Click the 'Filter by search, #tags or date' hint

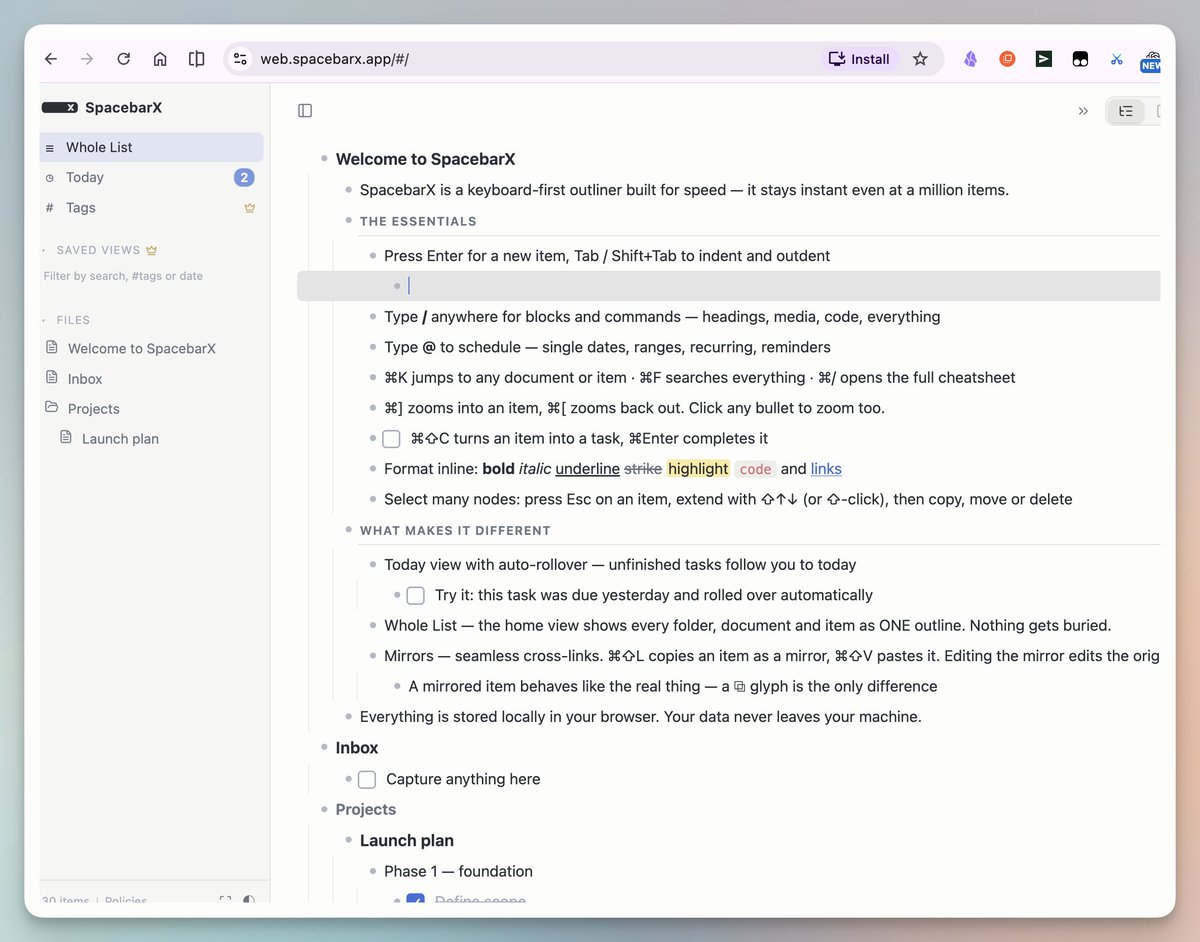(123, 276)
